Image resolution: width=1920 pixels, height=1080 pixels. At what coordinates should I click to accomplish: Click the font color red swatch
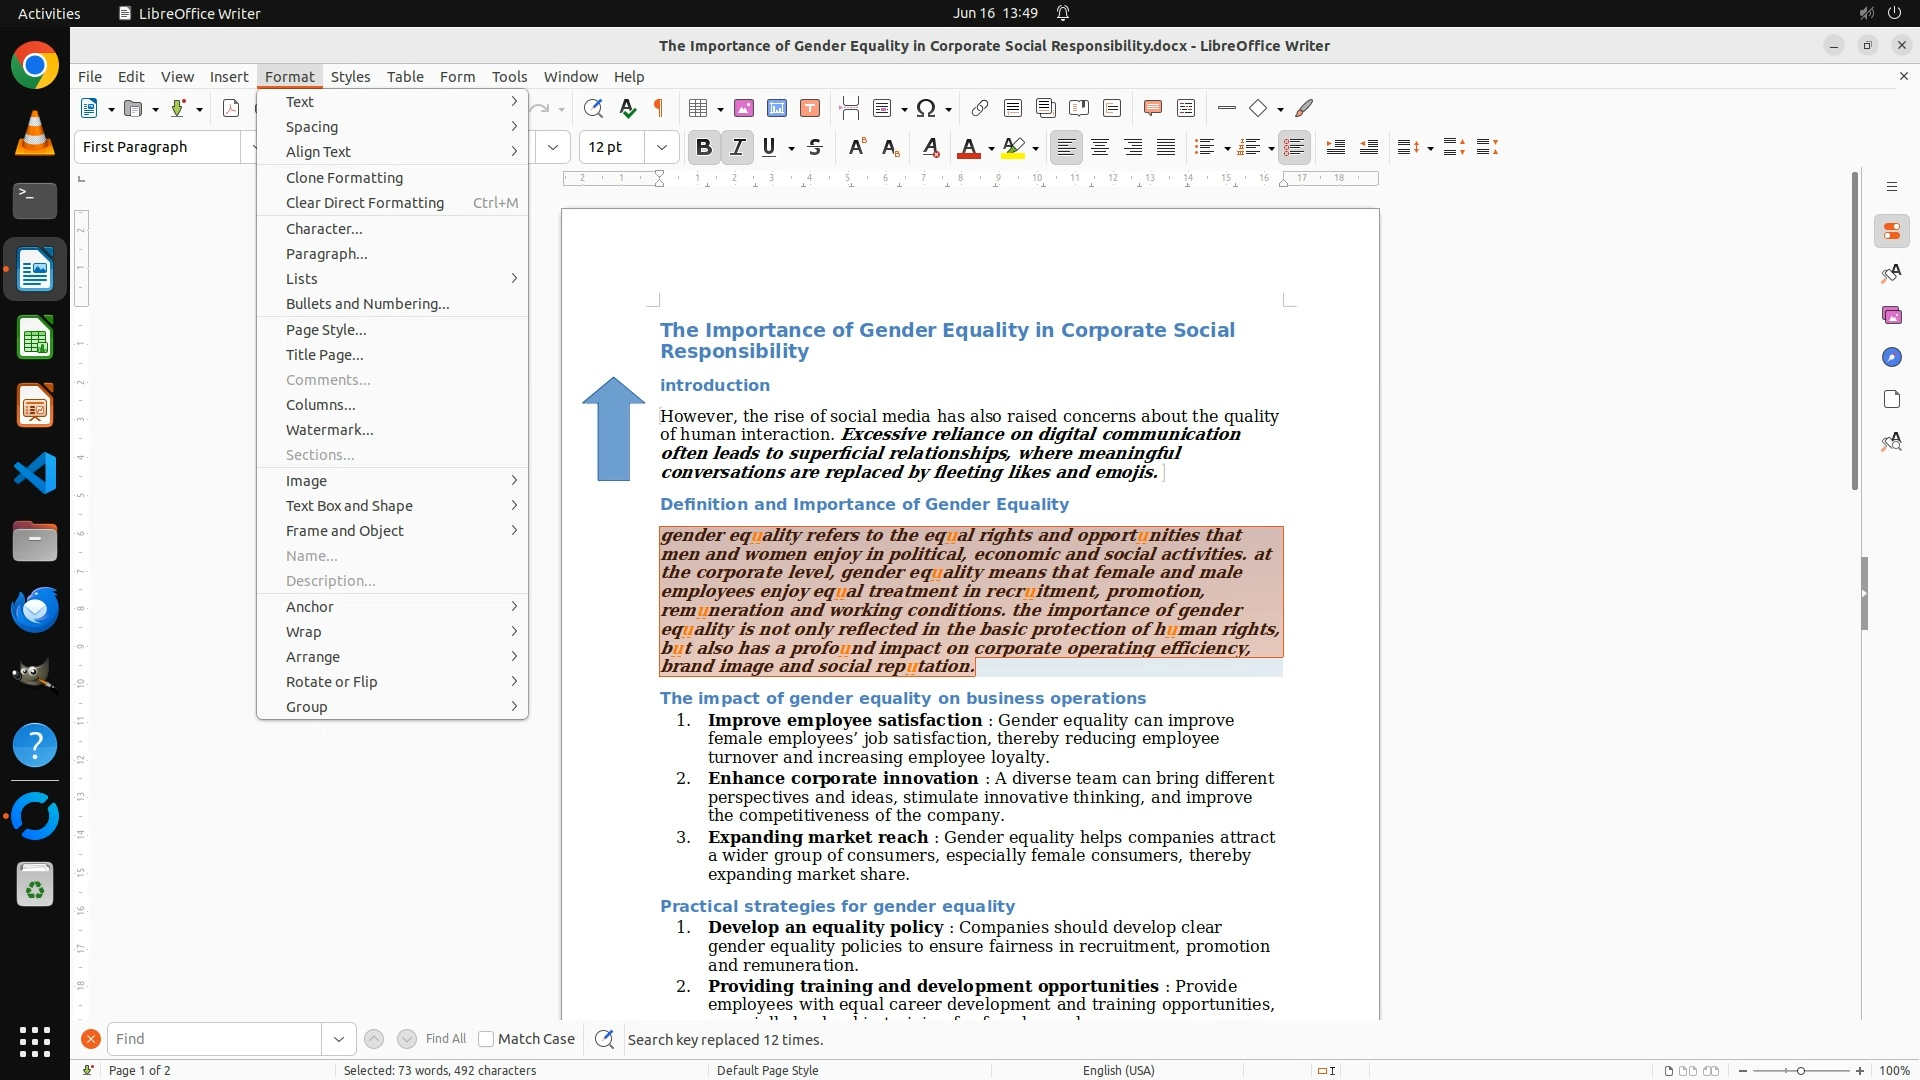pyautogui.click(x=967, y=147)
